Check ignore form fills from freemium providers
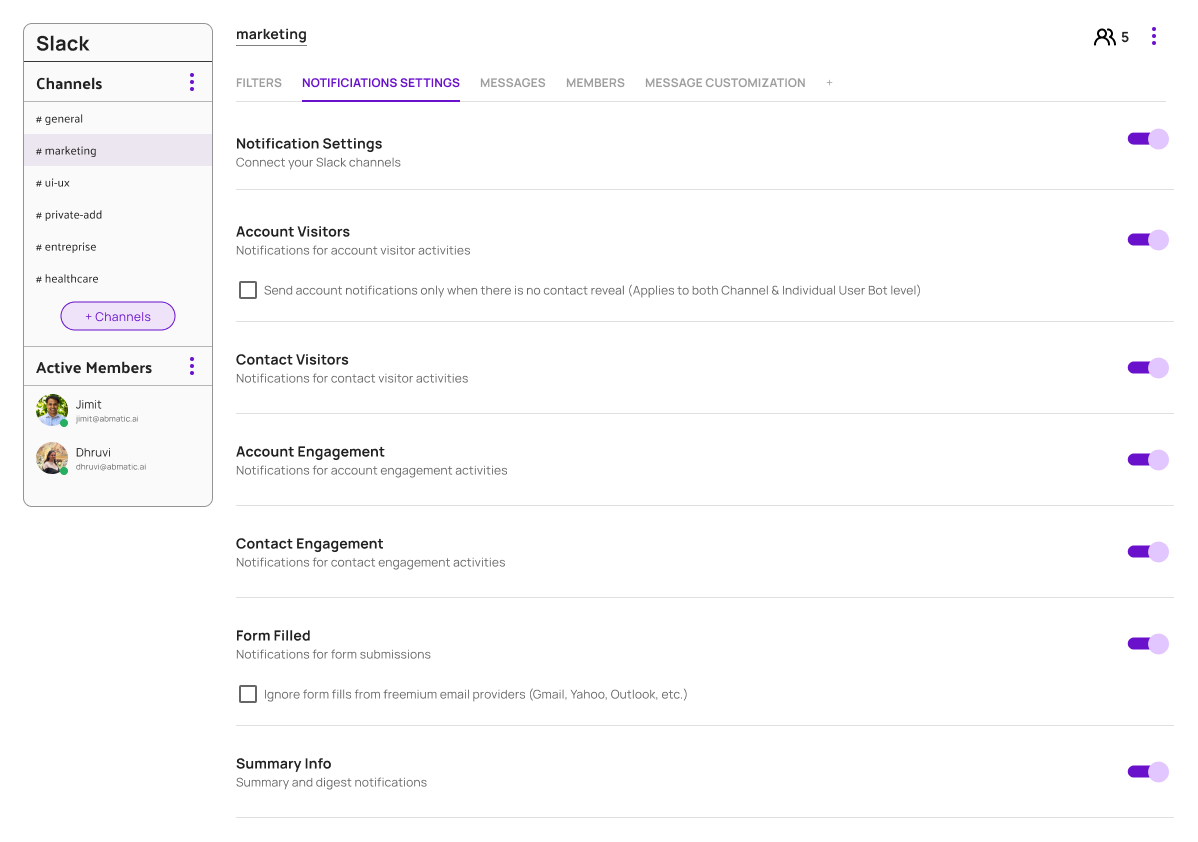Screen dimensions: 1198x842 point(248,694)
